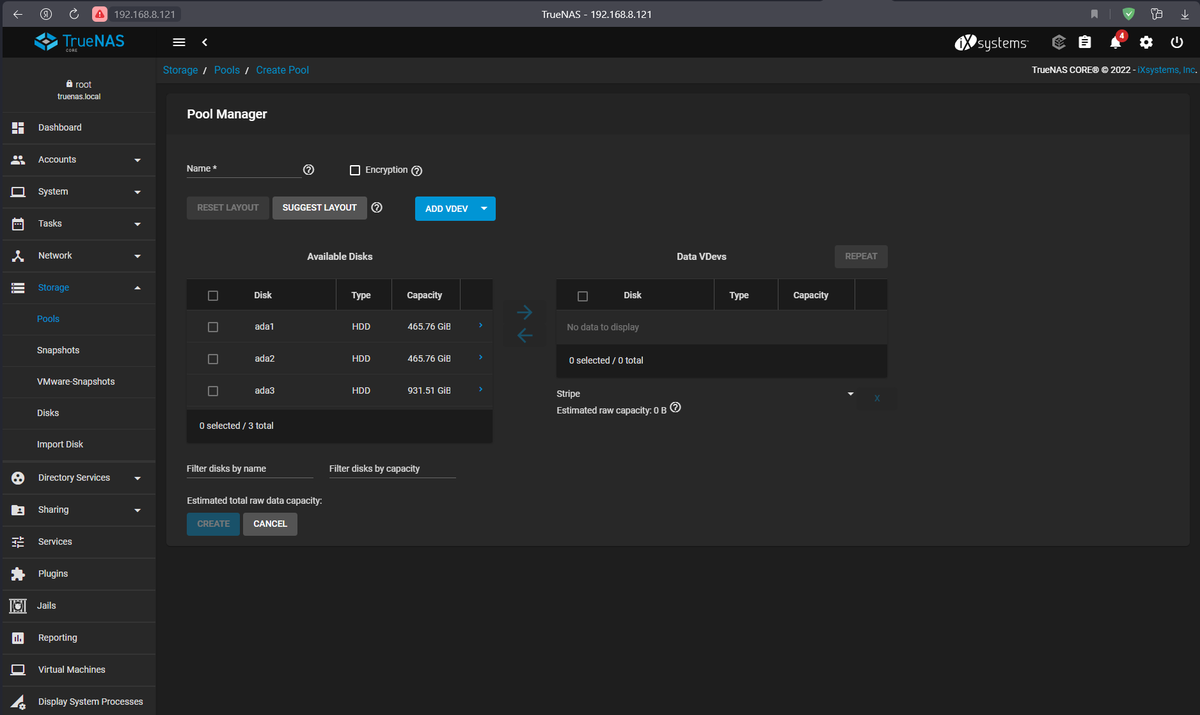The width and height of the screenshot is (1200, 715).
Task: Expand the Directory Services sidebar menu
Action: point(137,478)
